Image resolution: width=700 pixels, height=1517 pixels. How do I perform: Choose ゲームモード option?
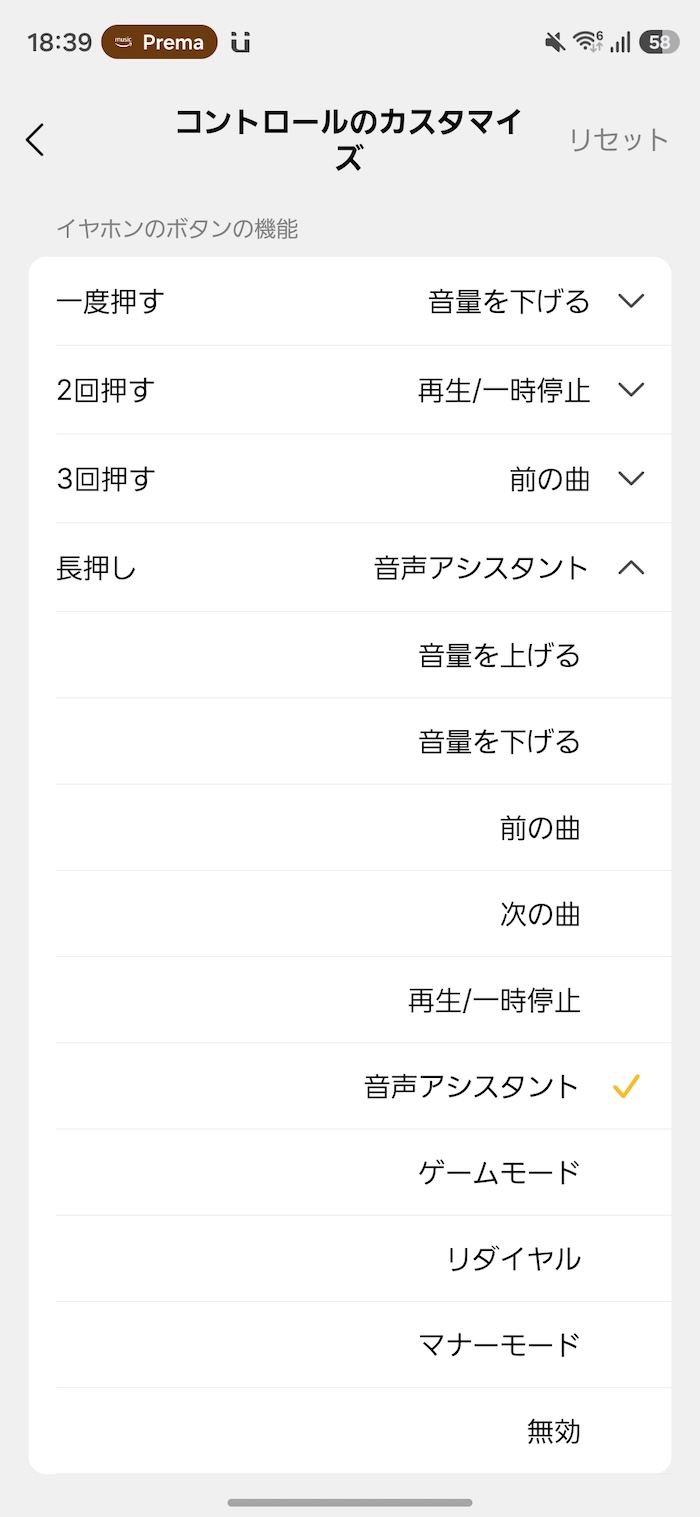(499, 1172)
